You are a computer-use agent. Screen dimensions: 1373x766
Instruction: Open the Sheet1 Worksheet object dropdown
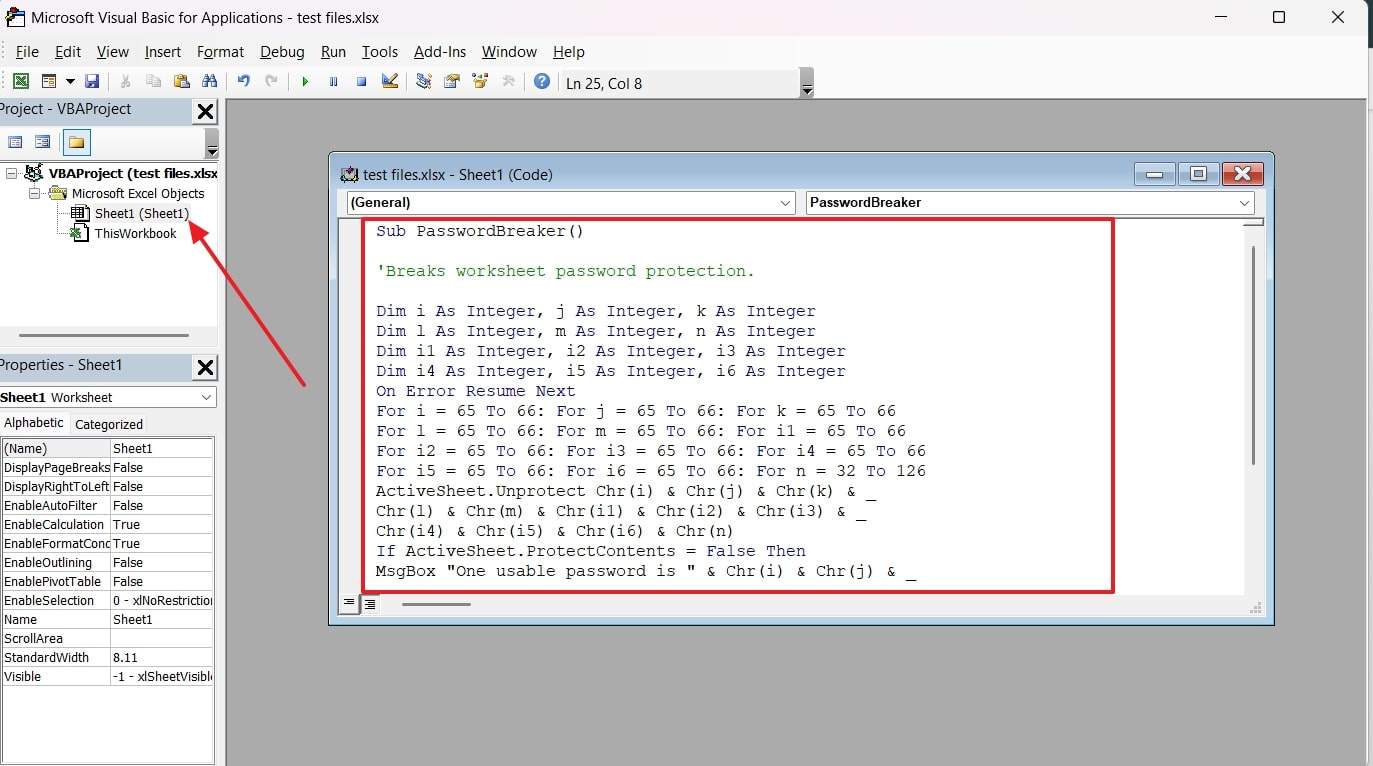[206, 397]
